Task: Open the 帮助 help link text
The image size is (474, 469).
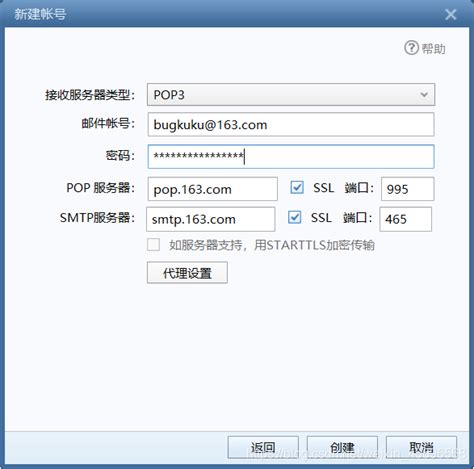Action: tap(433, 49)
